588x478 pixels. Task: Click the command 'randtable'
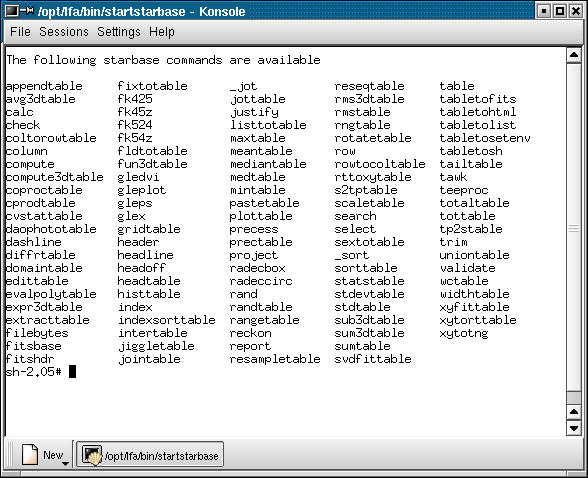[261, 307]
